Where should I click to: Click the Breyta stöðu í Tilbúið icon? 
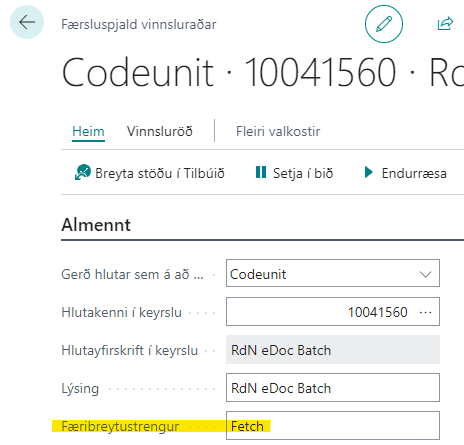point(83,172)
